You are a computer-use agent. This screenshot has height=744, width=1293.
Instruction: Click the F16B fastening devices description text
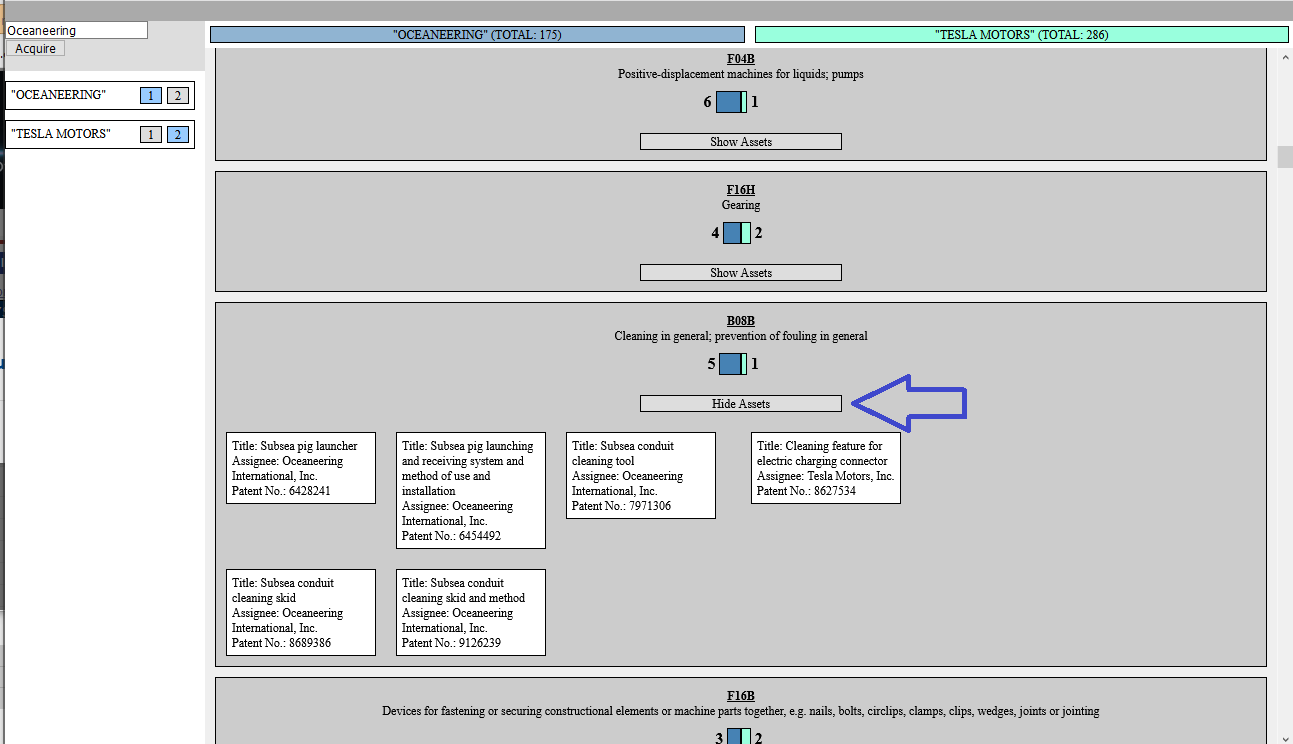pos(741,711)
